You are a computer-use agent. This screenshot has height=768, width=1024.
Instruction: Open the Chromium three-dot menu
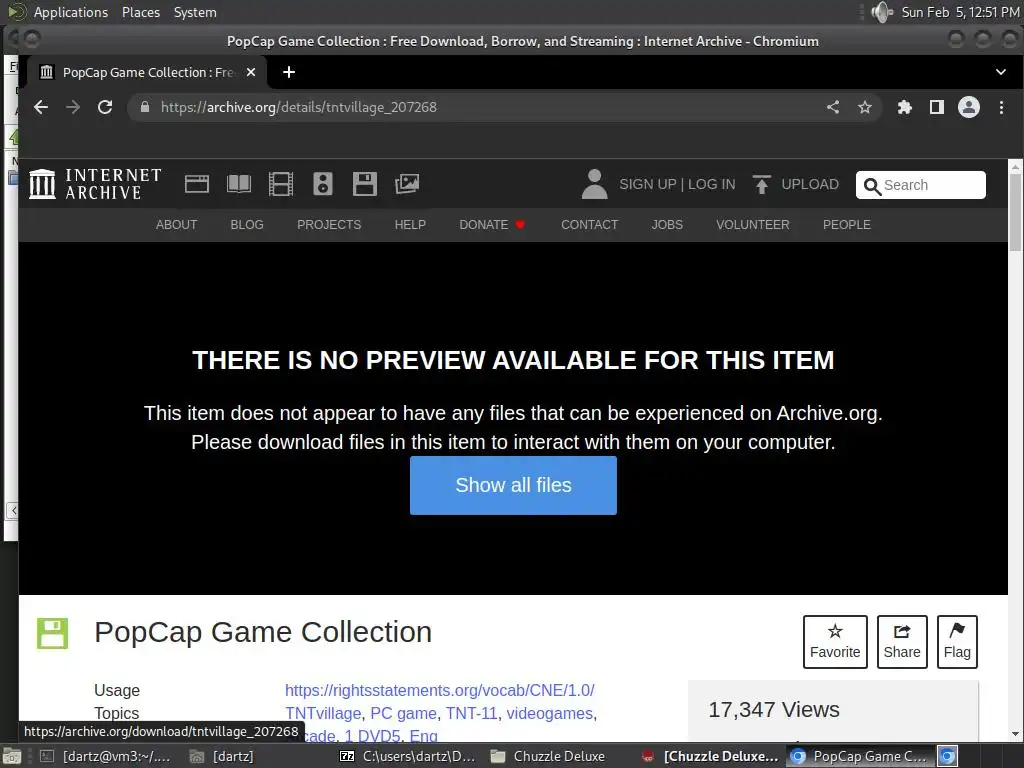click(x=1001, y=107)
